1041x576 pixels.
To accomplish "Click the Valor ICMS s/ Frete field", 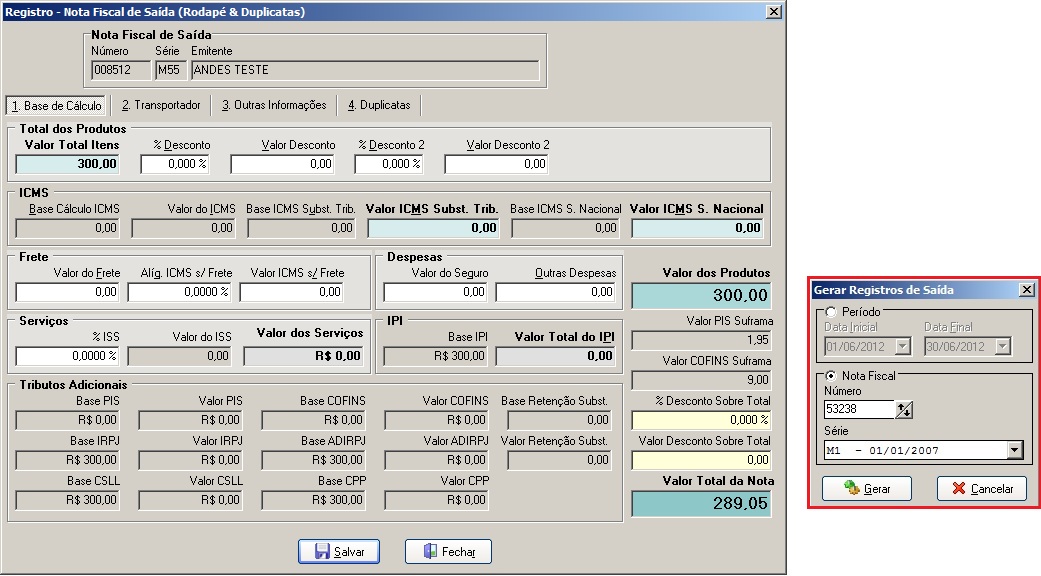I will coord(291,292).
